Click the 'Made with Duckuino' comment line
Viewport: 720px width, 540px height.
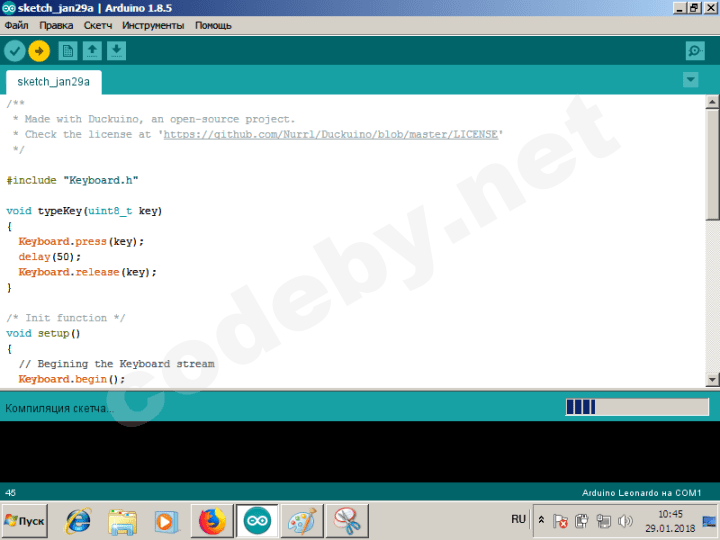click(154, 119)
